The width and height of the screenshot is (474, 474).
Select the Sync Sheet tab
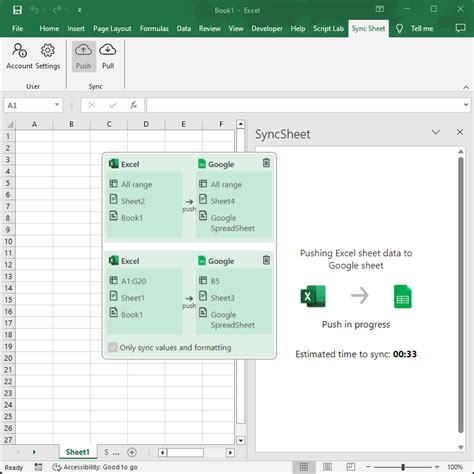[368, 29]
